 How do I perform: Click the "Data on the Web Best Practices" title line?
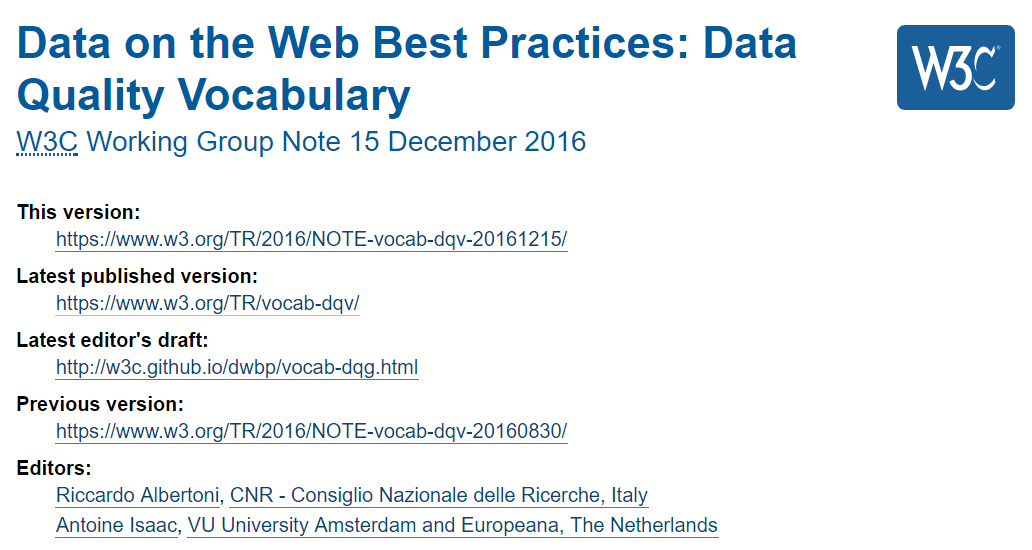pos(407,43)
